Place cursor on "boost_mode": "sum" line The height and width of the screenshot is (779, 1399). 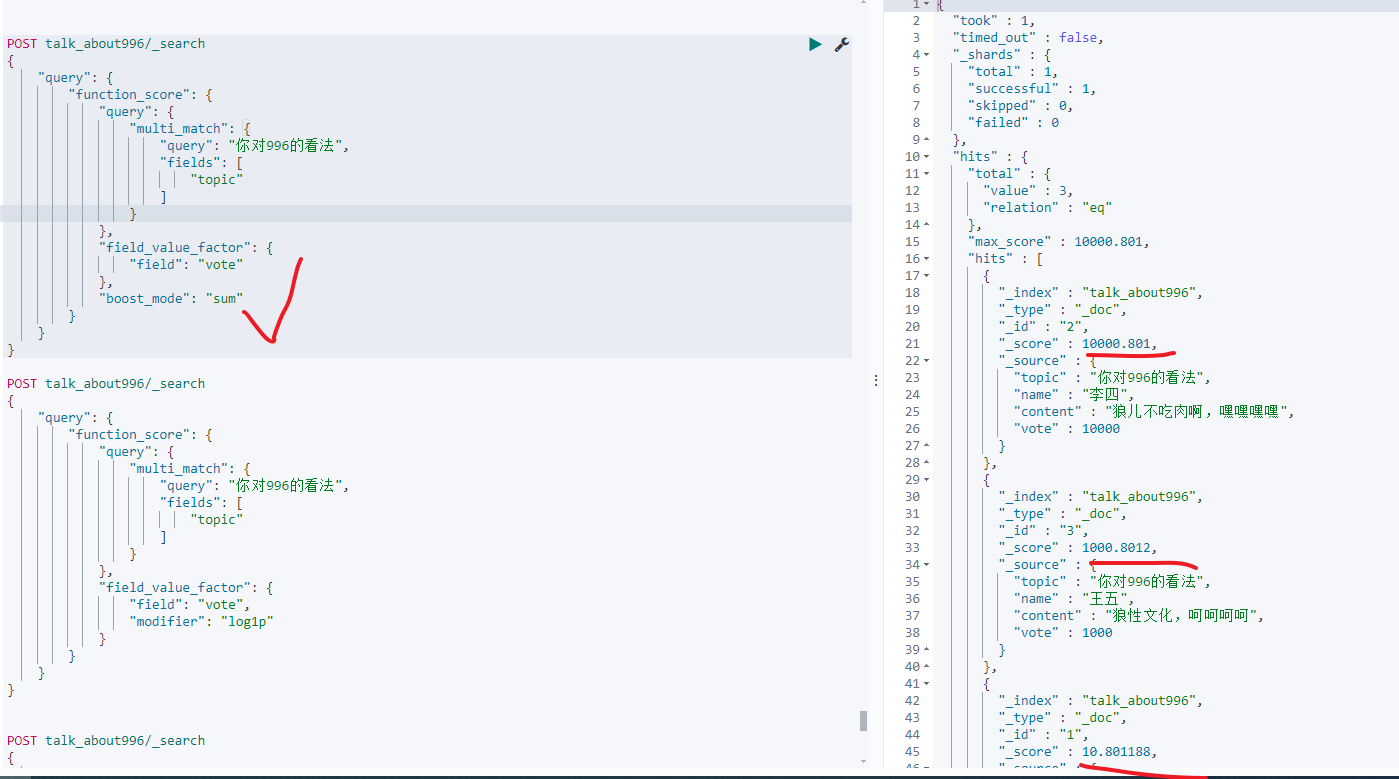[x=170, y=298]
